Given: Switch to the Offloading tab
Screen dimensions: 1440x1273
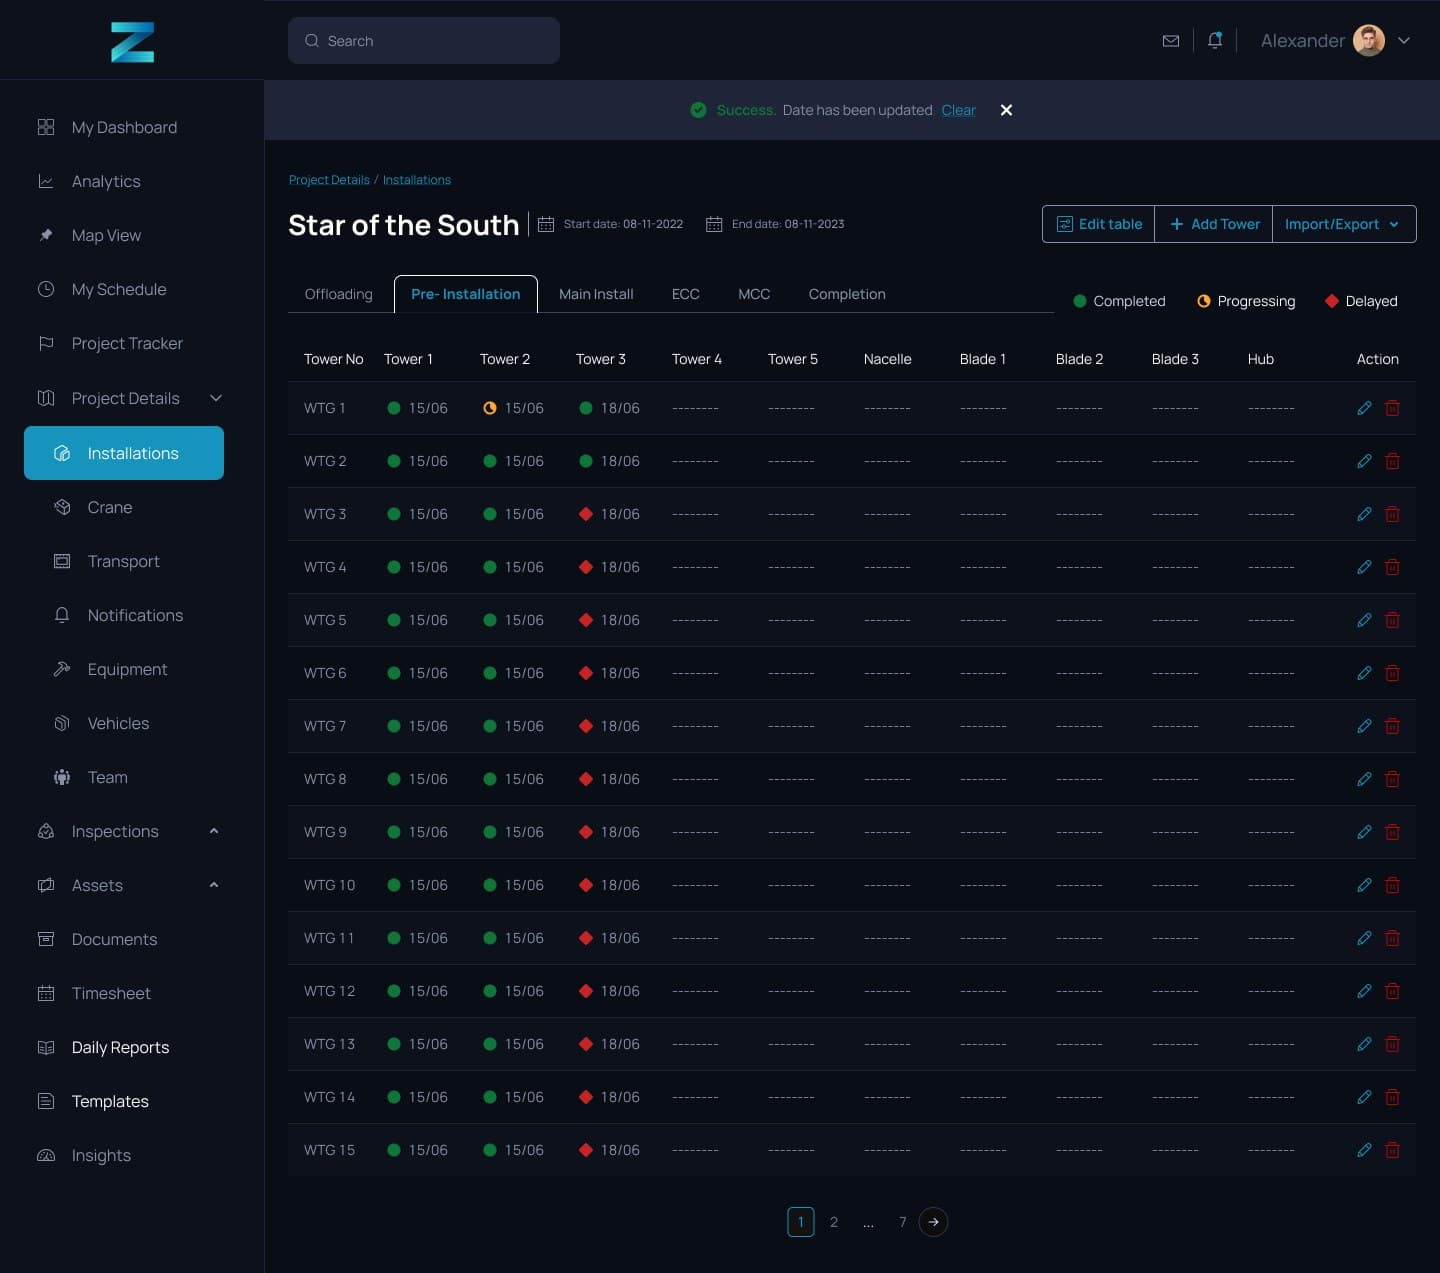Looking at the screenshot, I should (x=338, y=294).
